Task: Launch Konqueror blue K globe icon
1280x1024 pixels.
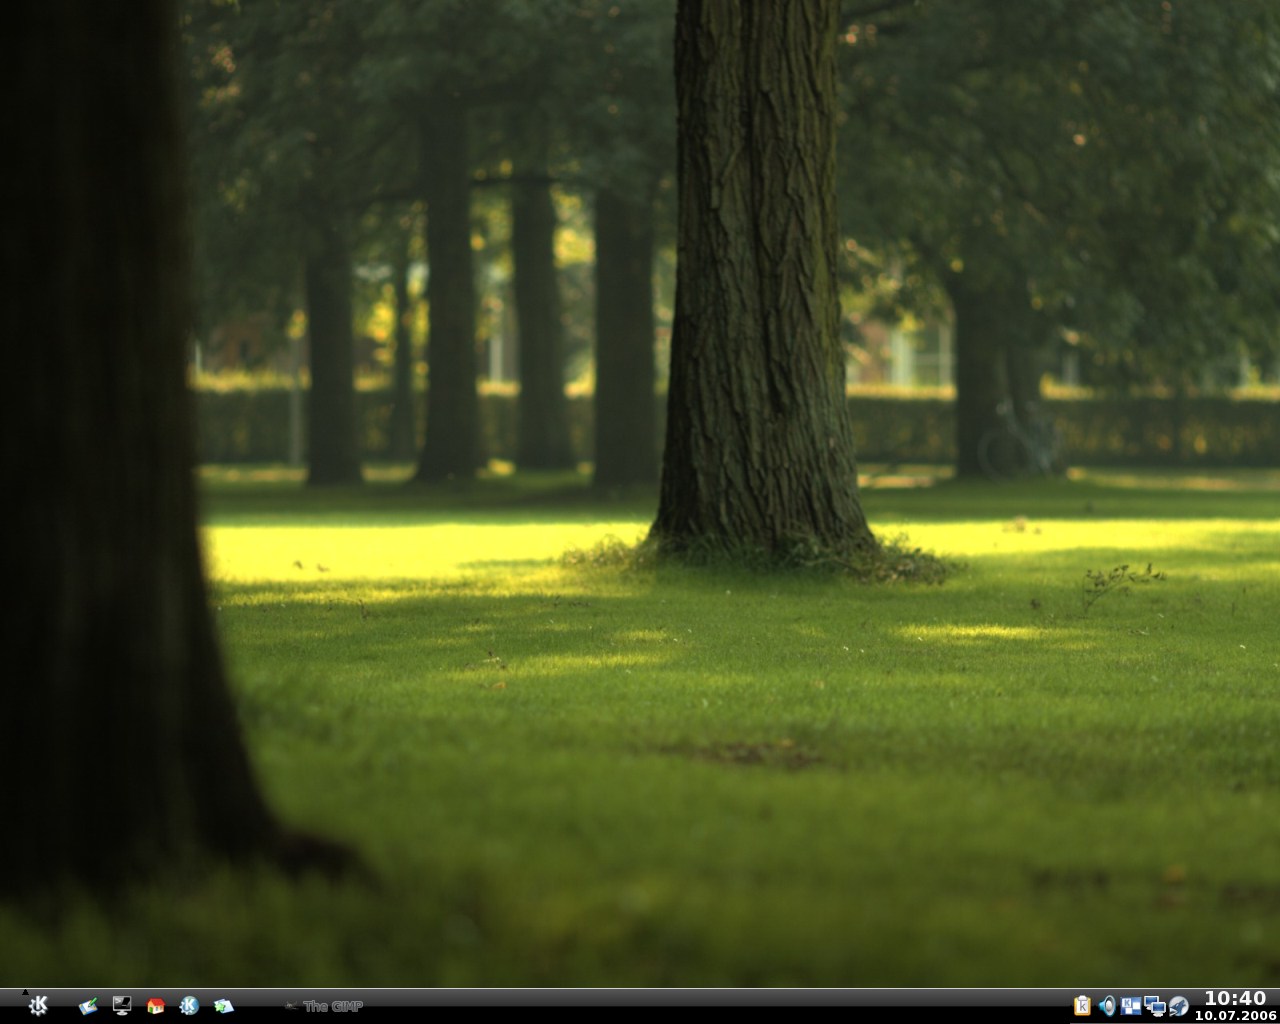Action: 189,1006
